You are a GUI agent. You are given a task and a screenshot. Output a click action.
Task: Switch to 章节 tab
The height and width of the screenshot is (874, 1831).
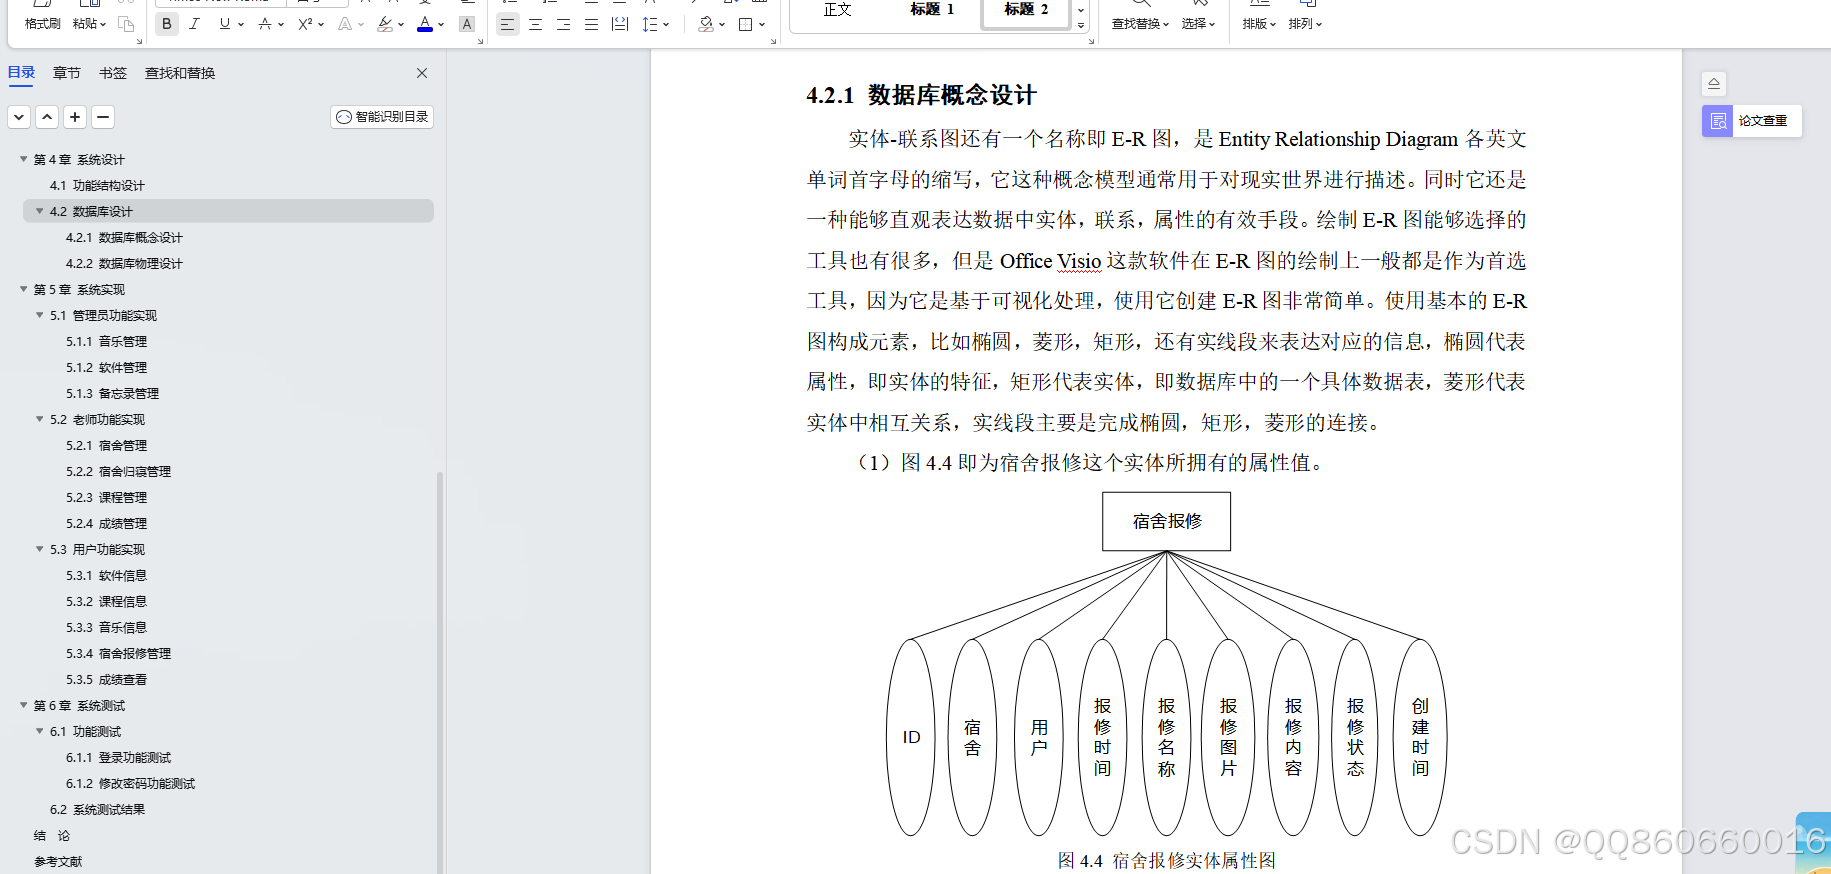[67, 73]
